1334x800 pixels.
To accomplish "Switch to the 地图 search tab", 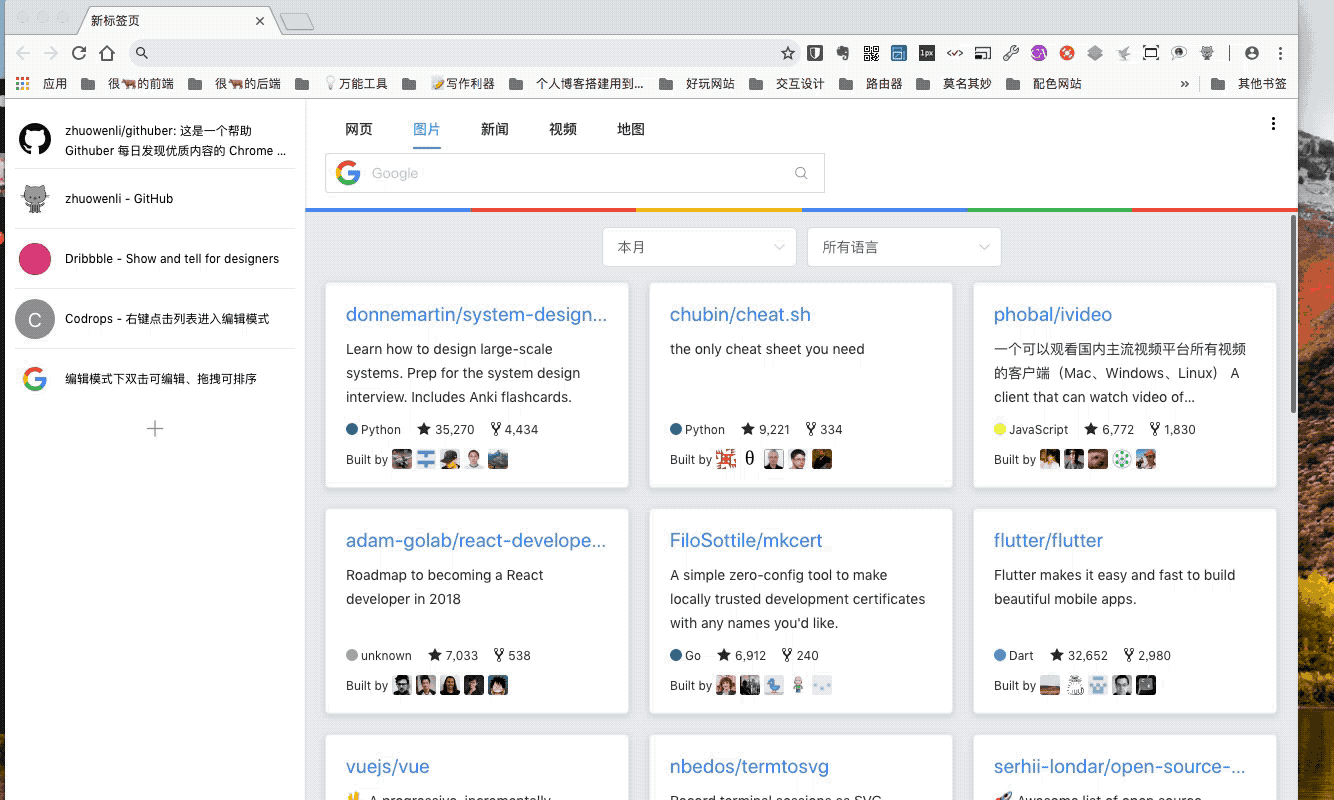I will (x=631, y=129).
